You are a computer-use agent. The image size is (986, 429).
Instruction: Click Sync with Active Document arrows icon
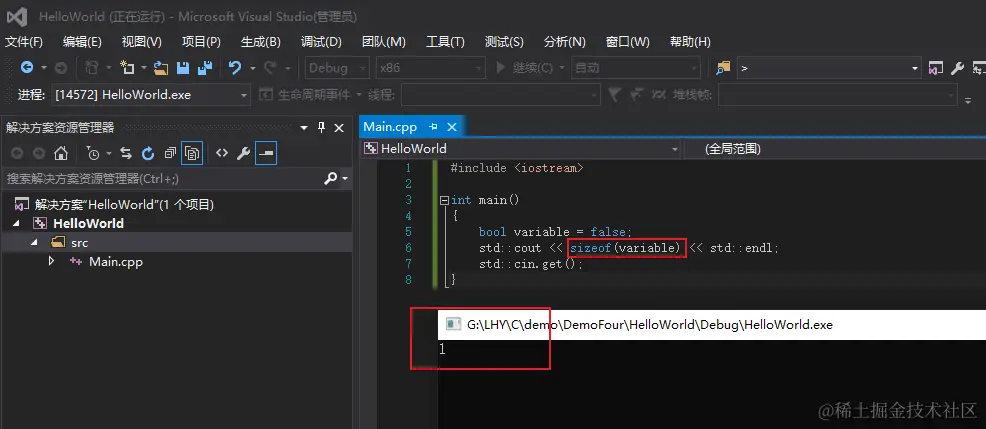coord(126,153)
